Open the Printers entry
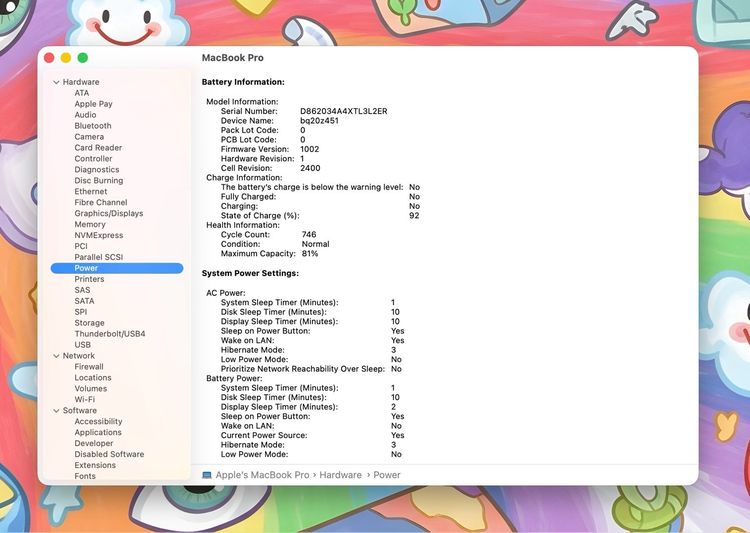The image size is (750, 533). [89, 279]
